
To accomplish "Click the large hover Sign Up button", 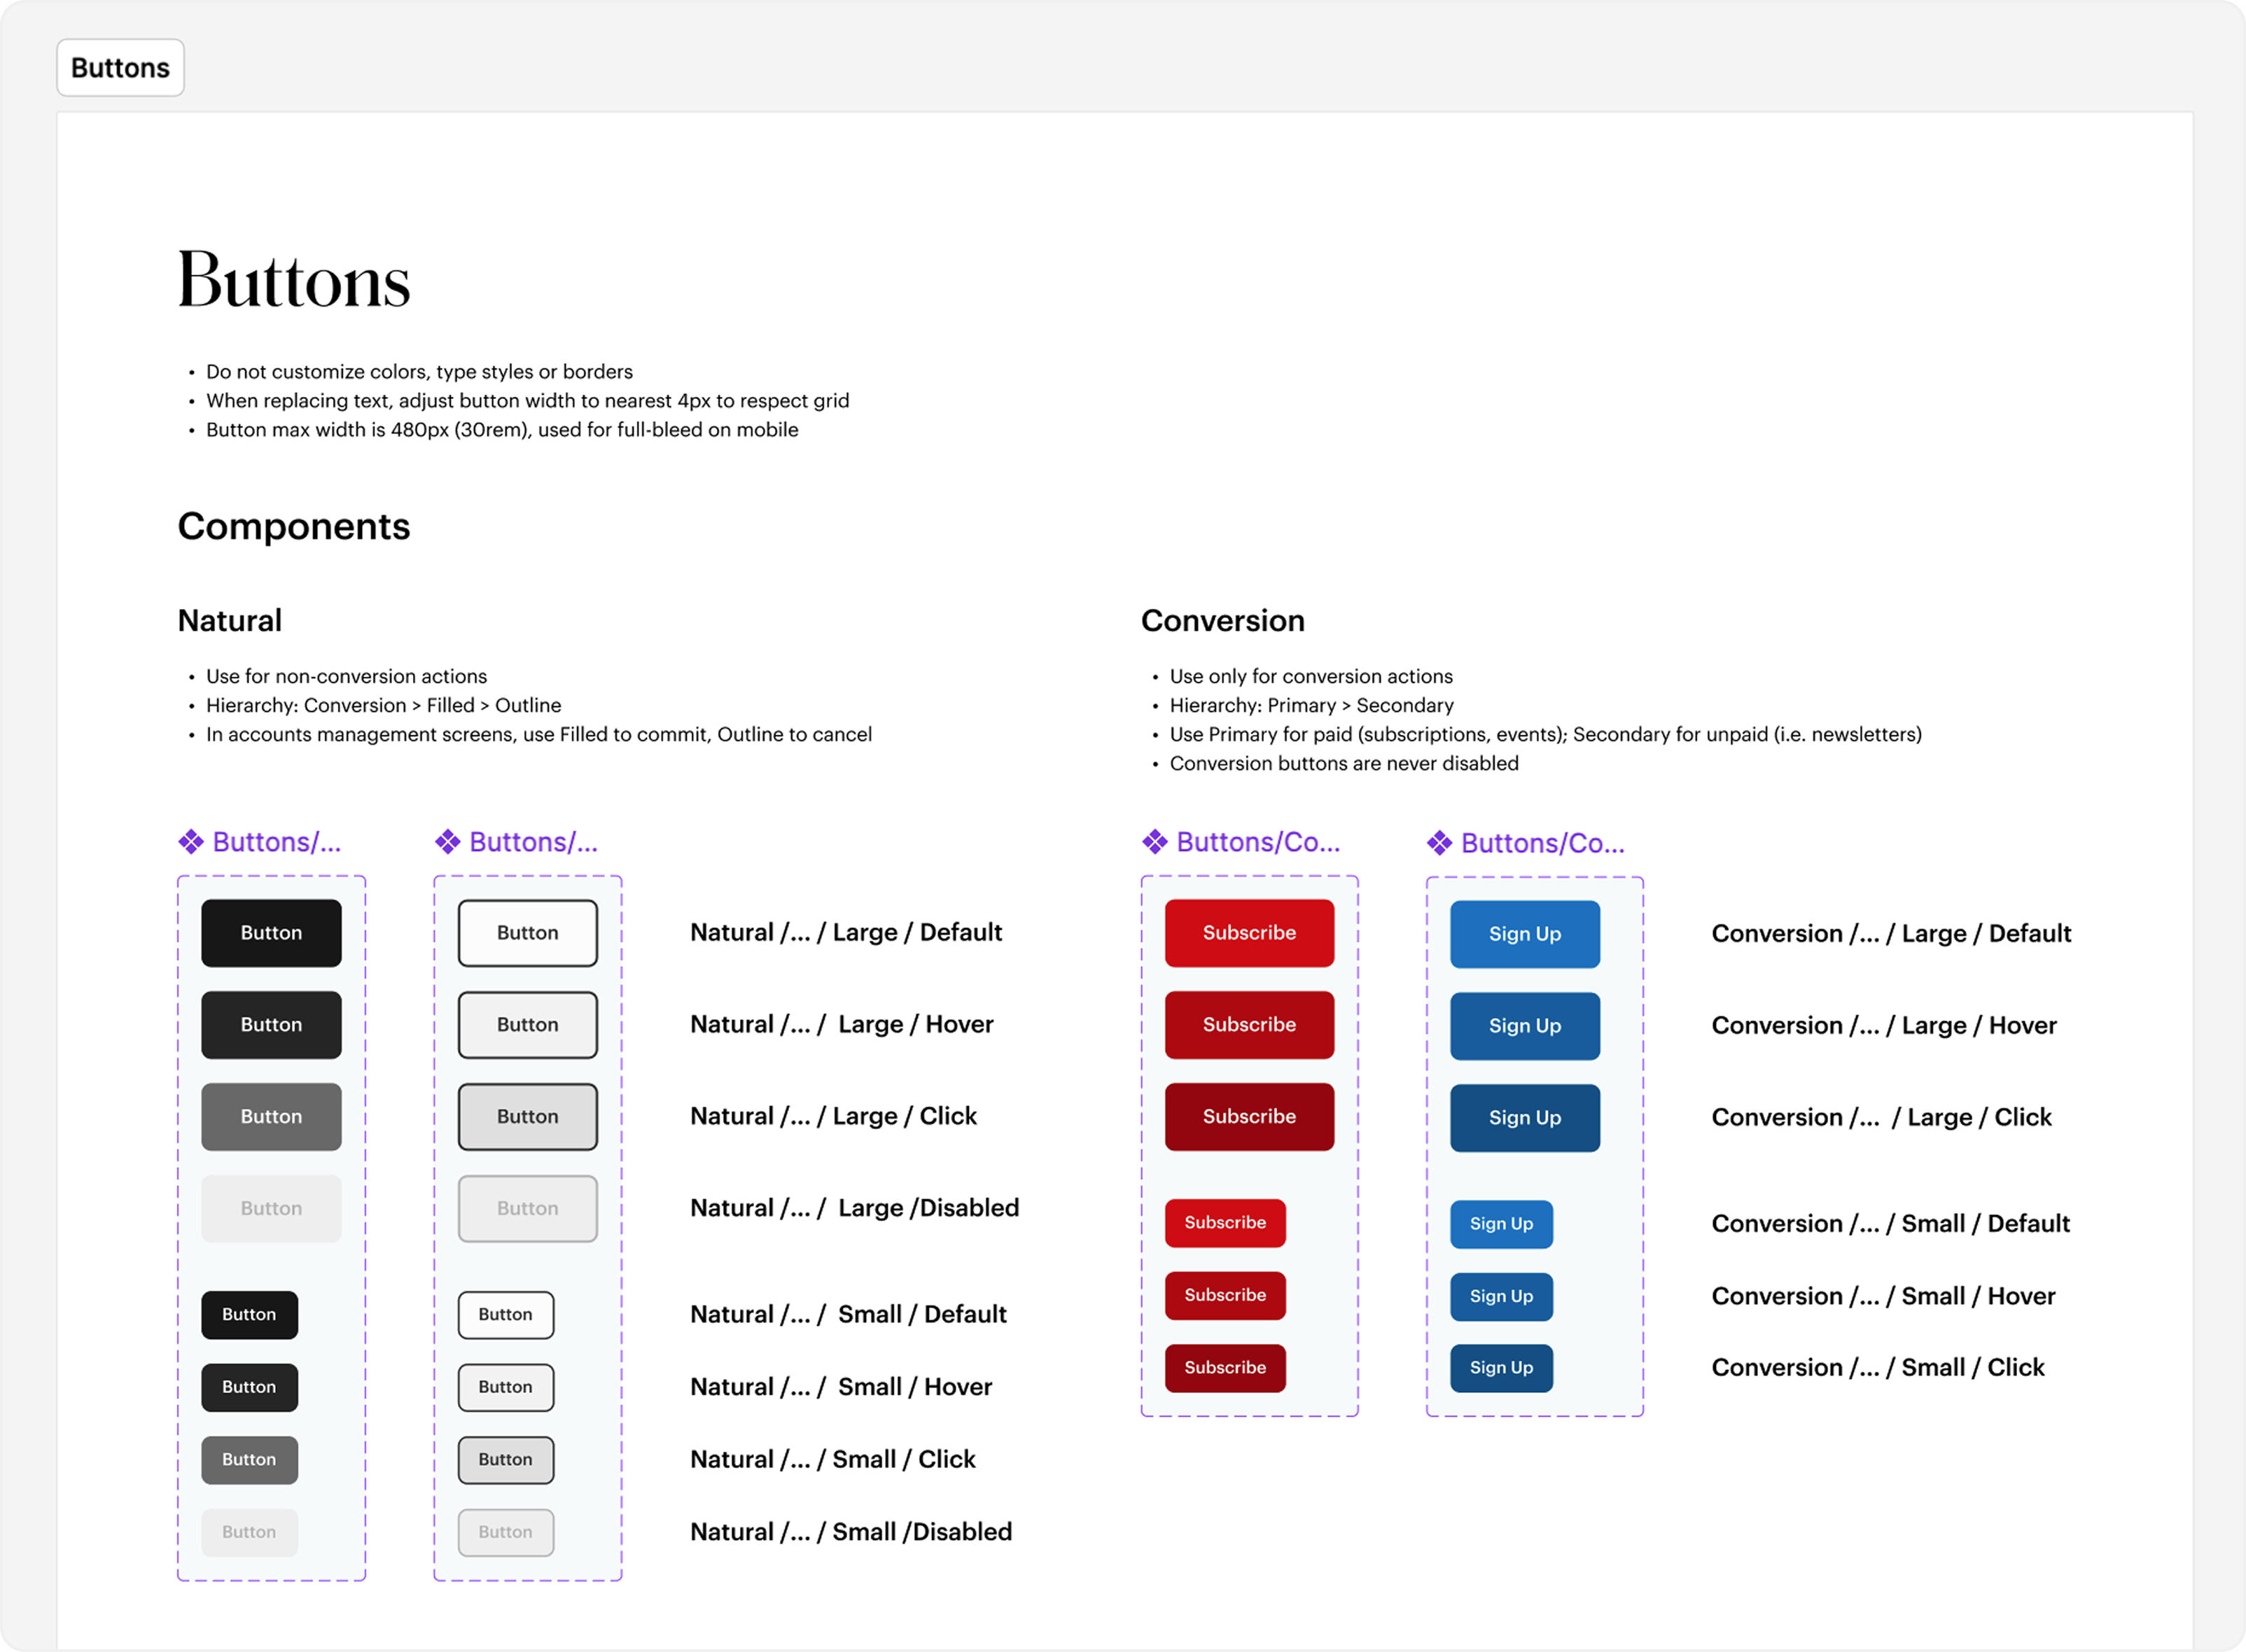I will pos(1526,1026).
